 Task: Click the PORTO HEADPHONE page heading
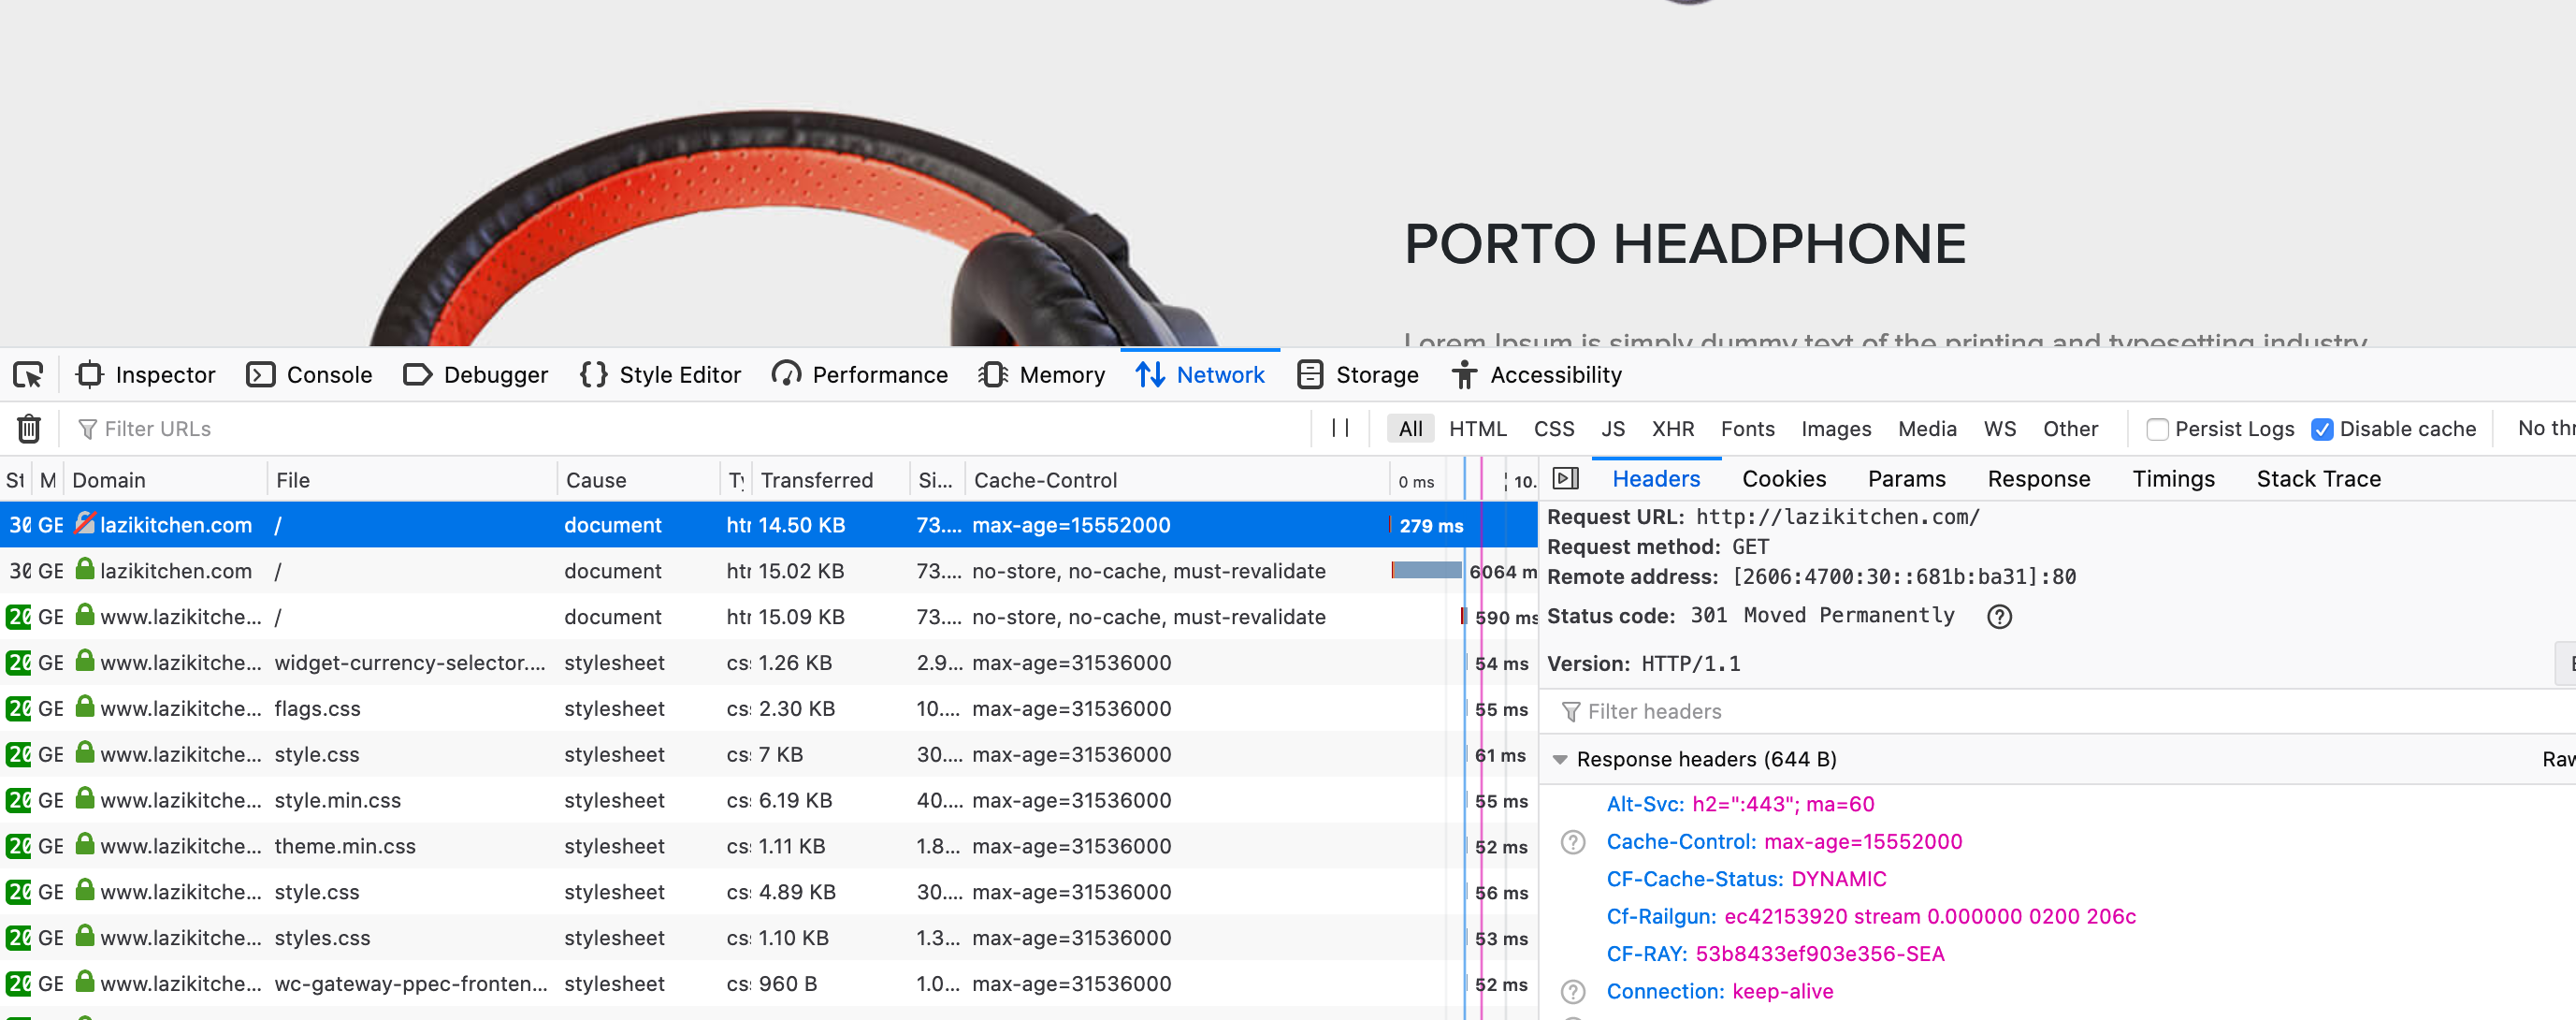tap(1685, 244)
